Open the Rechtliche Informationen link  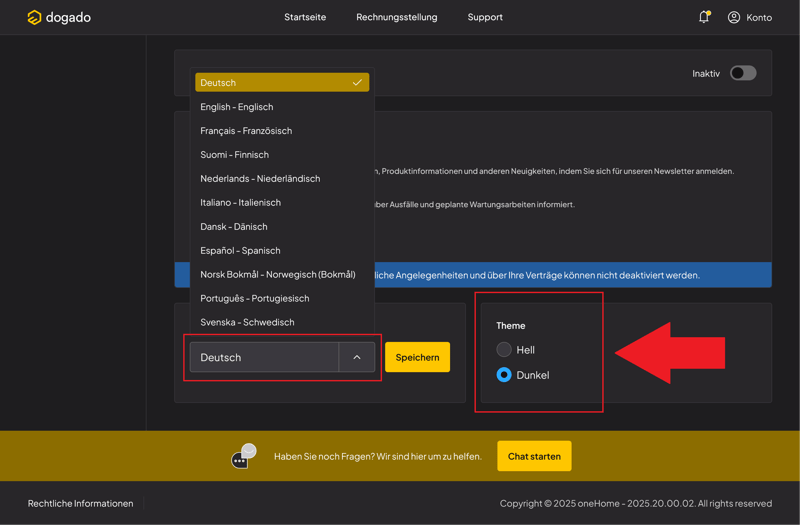80,503
